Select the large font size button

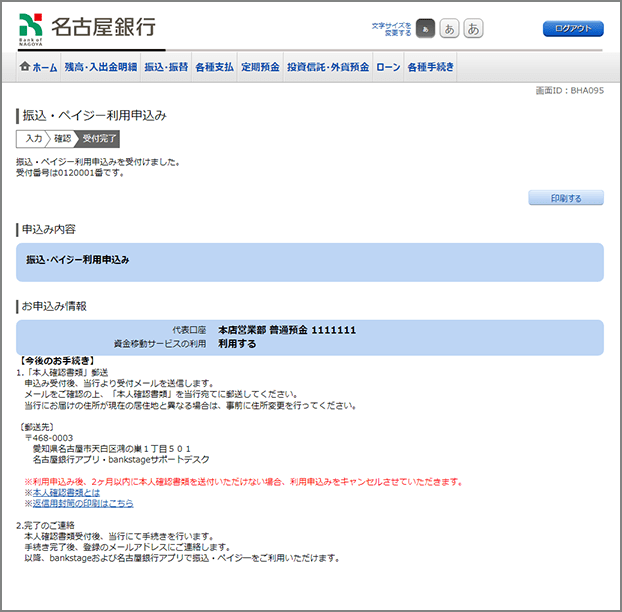473,29
